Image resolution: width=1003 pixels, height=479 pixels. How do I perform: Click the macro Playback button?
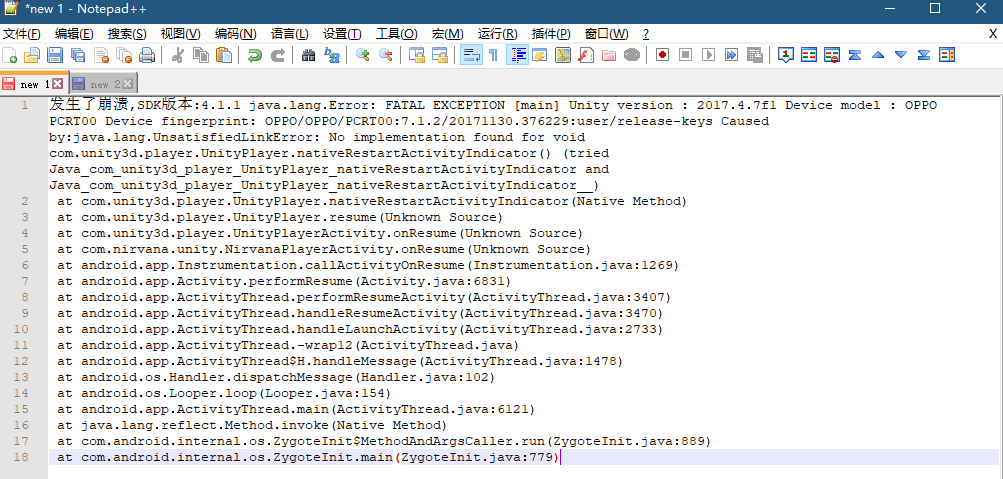tap(708, 56)
